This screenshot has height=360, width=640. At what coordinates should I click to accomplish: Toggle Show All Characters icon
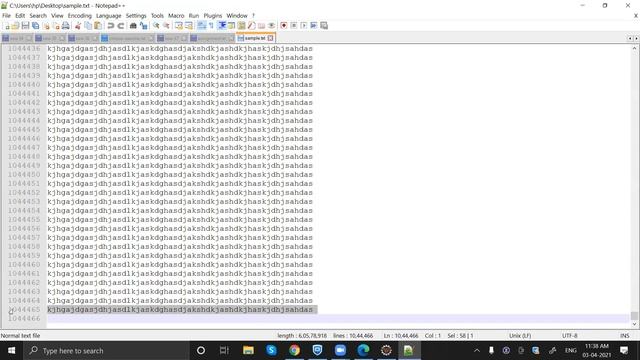point(211,26)
